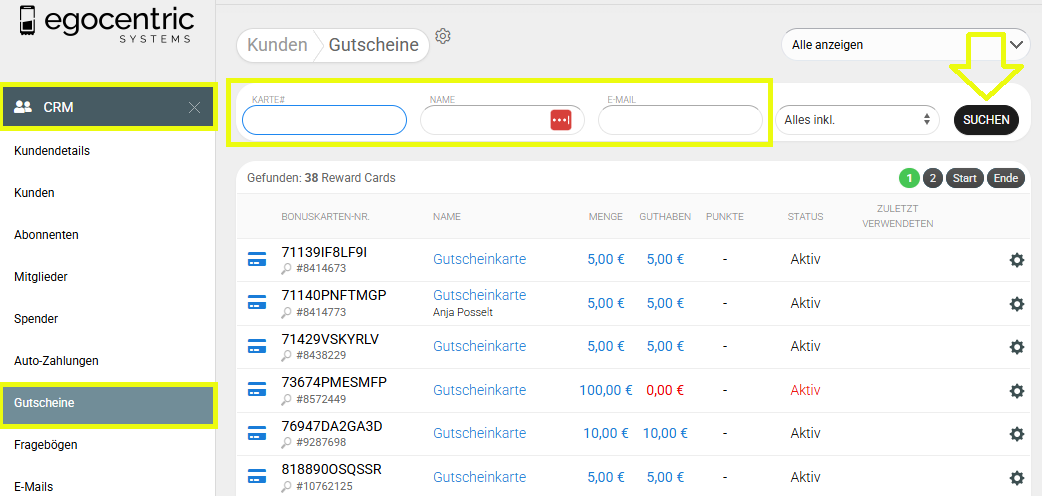Viewport: 1042px width, 496px height.
Task: Open gear menu for card 71139IF8LF9I
Action: pyautogui.click(x=1016, y=260)
